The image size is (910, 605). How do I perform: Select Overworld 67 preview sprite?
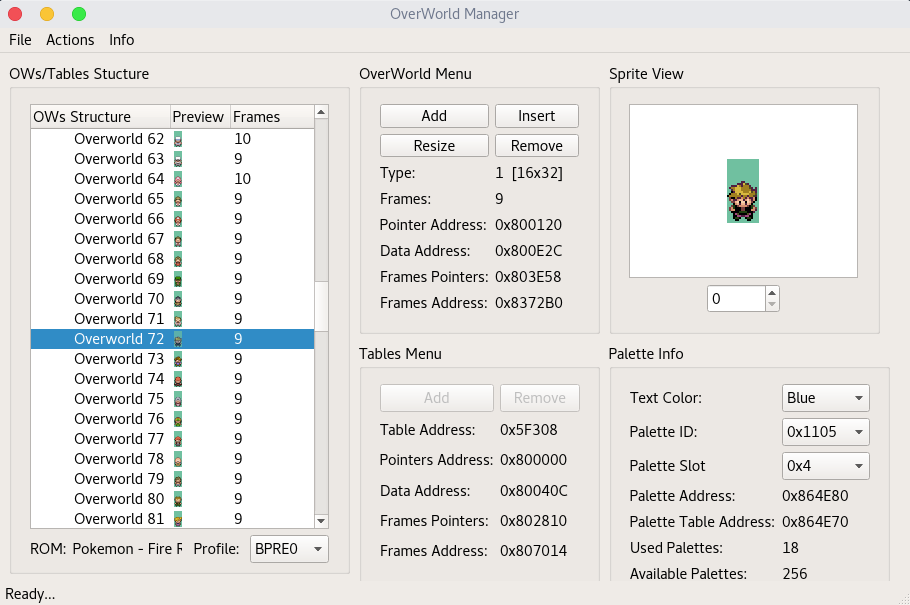(x=178, y=239)
